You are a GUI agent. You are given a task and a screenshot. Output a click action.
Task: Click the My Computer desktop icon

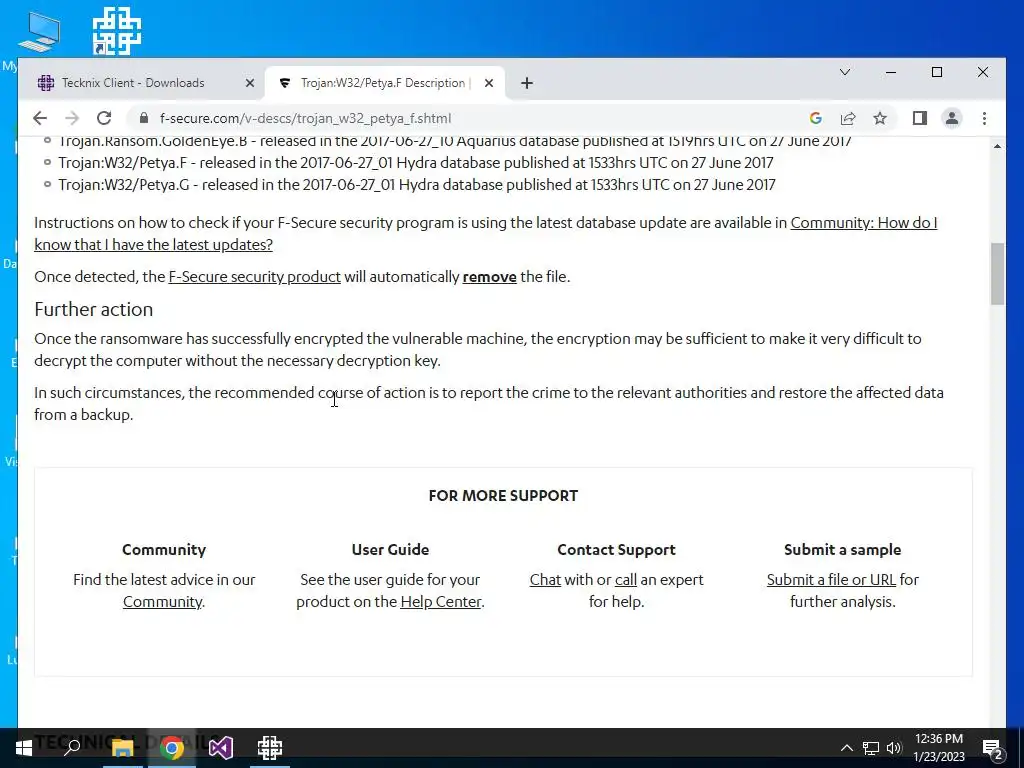[39, 33]
